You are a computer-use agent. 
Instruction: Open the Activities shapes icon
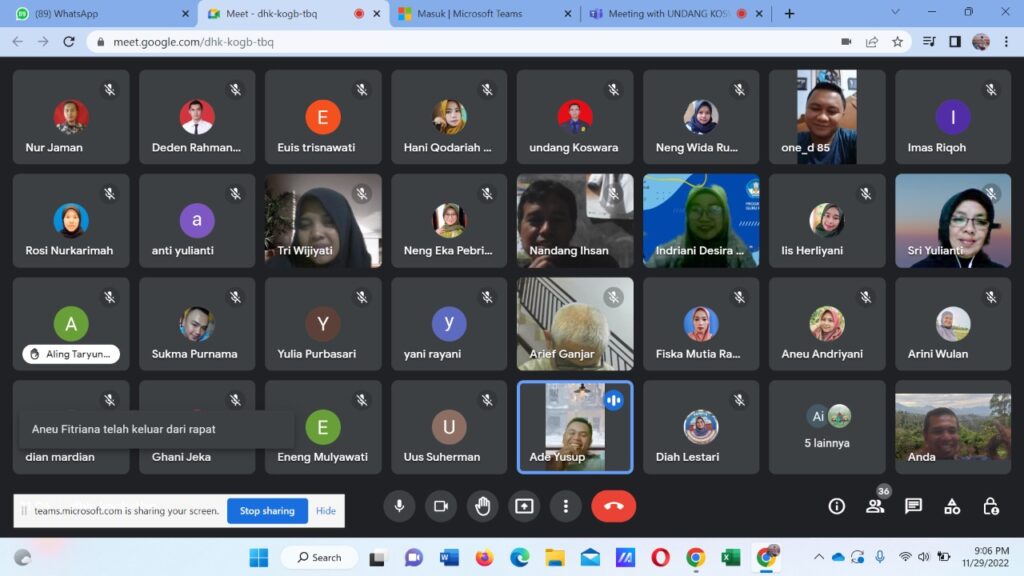point(952,506)
